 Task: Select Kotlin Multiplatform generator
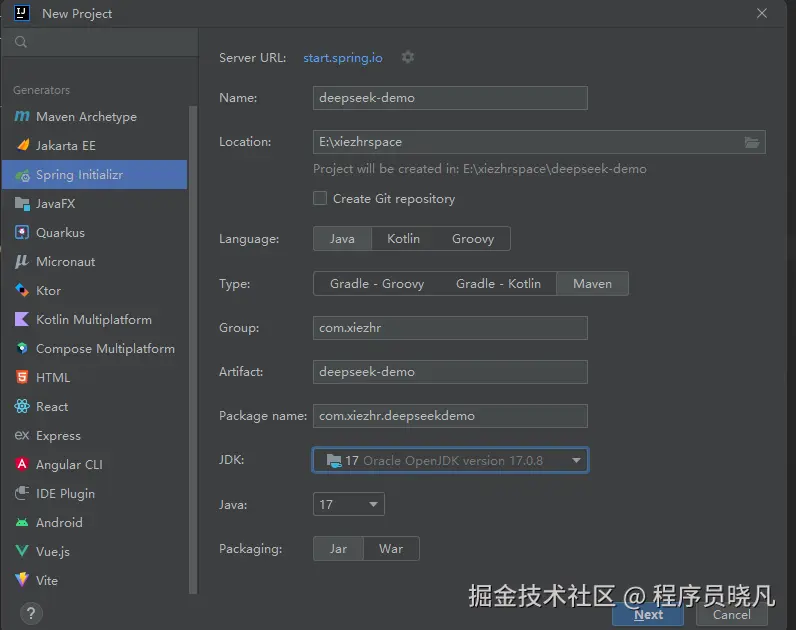[x=95, y=319]
